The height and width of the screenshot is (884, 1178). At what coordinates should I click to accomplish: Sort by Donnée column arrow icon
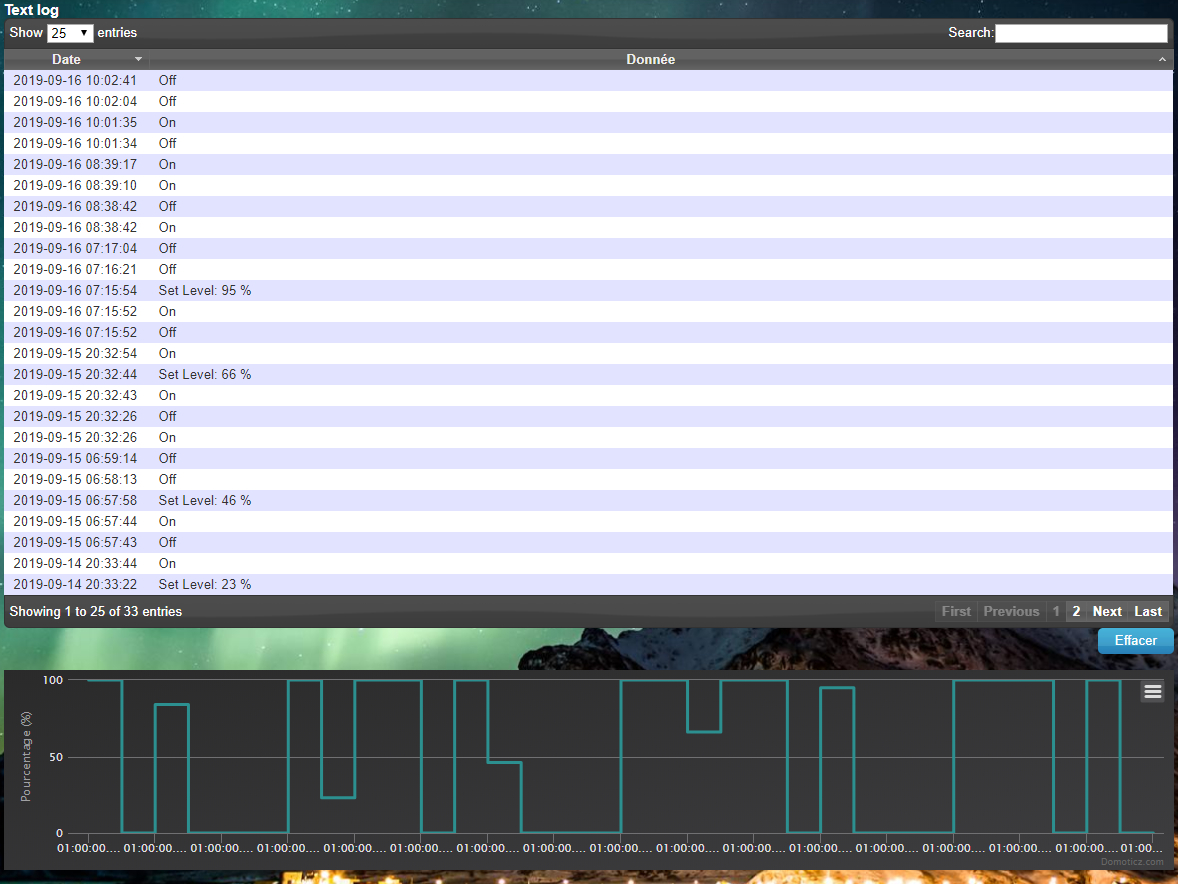click(x=1162, y=60)
